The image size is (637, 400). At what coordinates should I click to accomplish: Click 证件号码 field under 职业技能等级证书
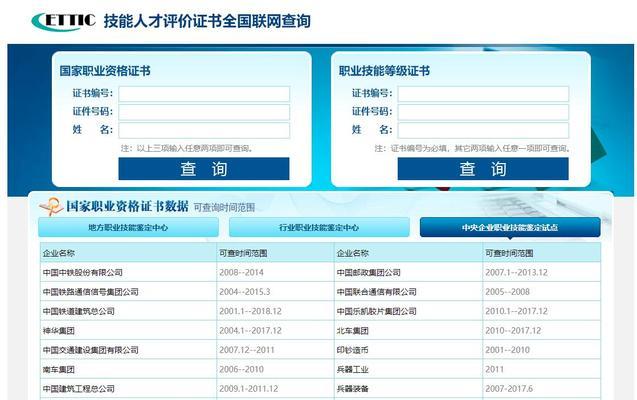click(483, 112)
